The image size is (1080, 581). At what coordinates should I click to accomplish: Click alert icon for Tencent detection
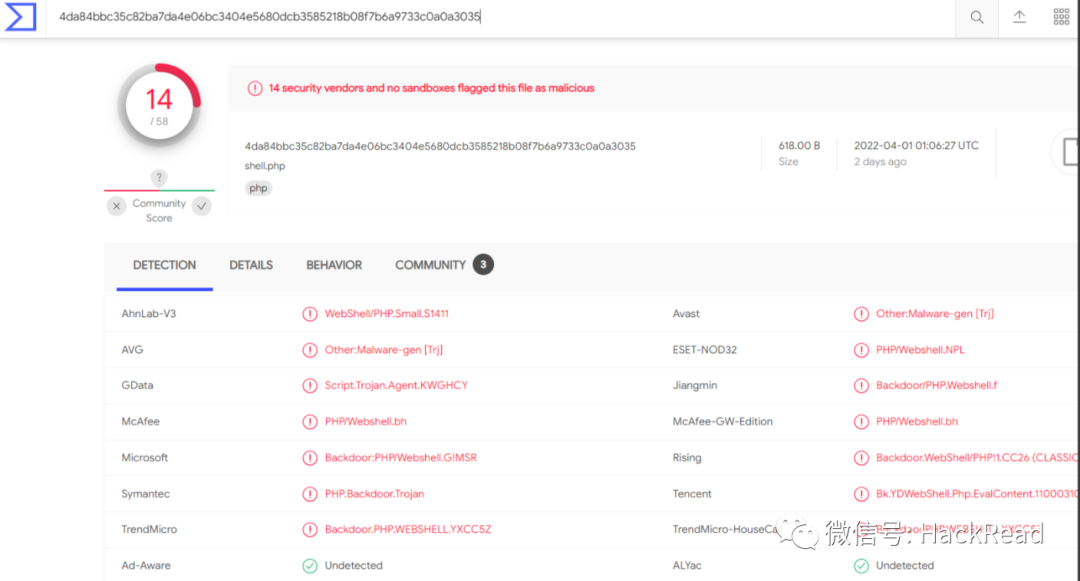click(861, 494)
